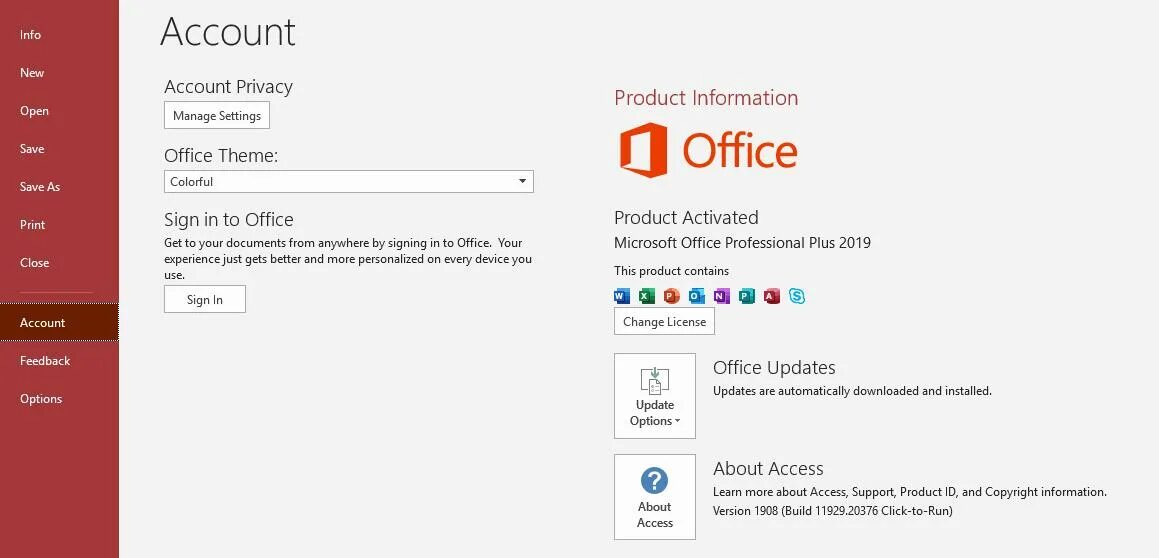Click the Access product icon
This screenshot has width=1159, height=558.
(772, 296)
